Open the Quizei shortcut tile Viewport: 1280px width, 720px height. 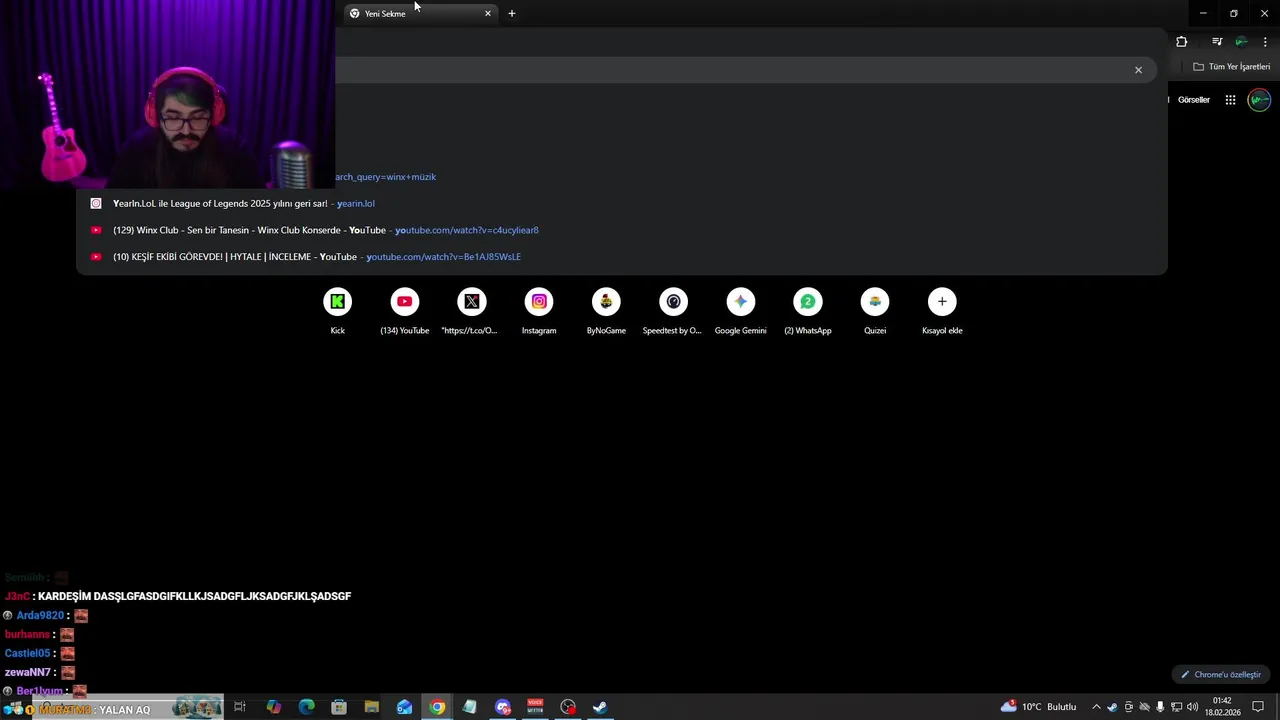pyautogui.click(x=875, y=311)
